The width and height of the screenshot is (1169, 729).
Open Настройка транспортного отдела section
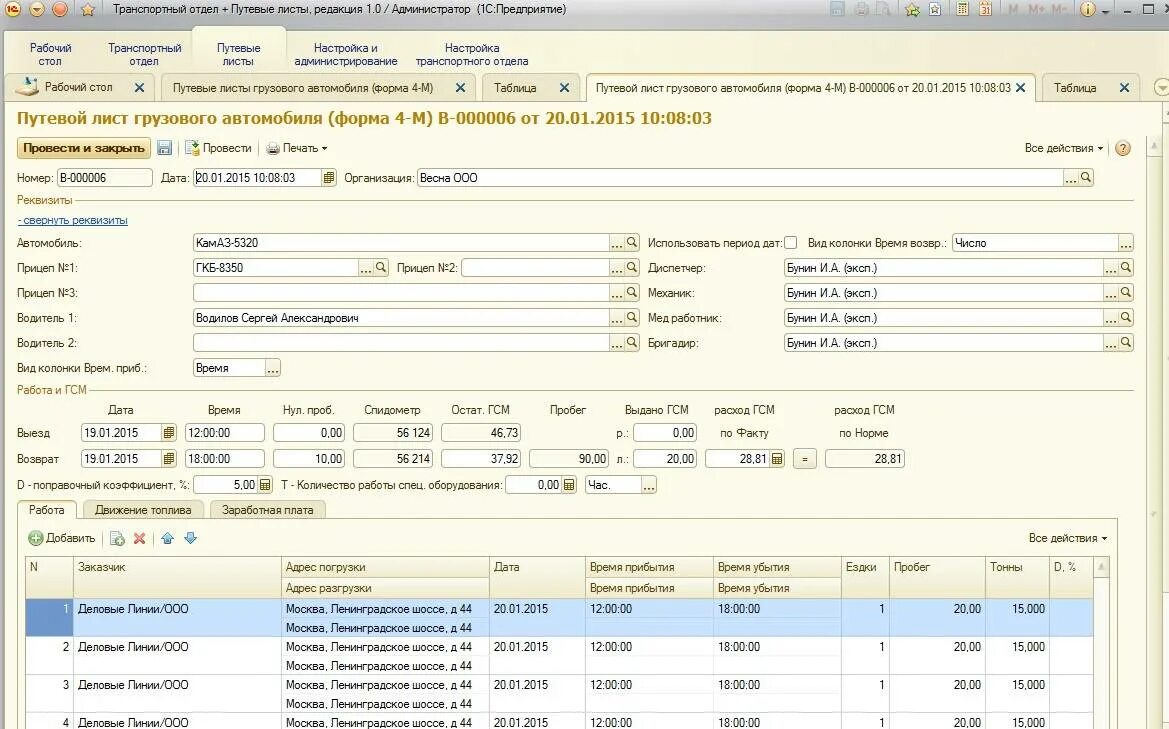click(x=472, y=54)
